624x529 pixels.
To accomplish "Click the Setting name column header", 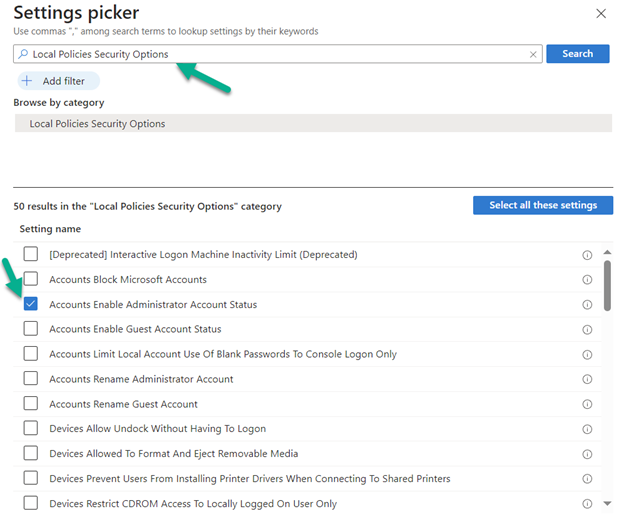I will (x=50, y=229).
